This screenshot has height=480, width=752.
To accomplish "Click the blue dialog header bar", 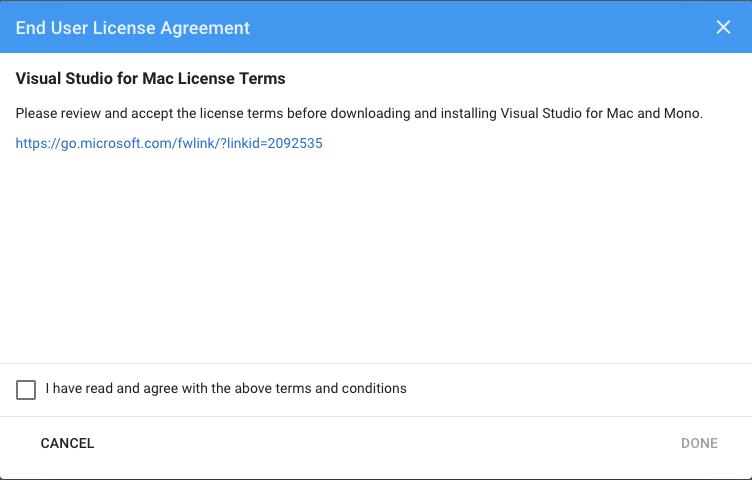I will (x=376, y=26).
